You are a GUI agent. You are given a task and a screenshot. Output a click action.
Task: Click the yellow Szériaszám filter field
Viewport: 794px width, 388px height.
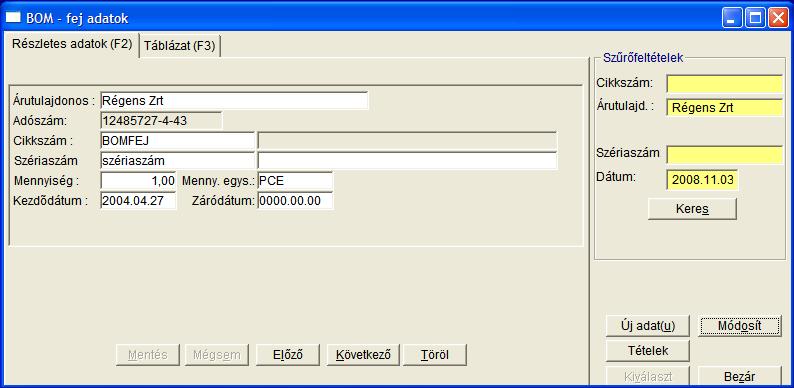pos(725,154)
